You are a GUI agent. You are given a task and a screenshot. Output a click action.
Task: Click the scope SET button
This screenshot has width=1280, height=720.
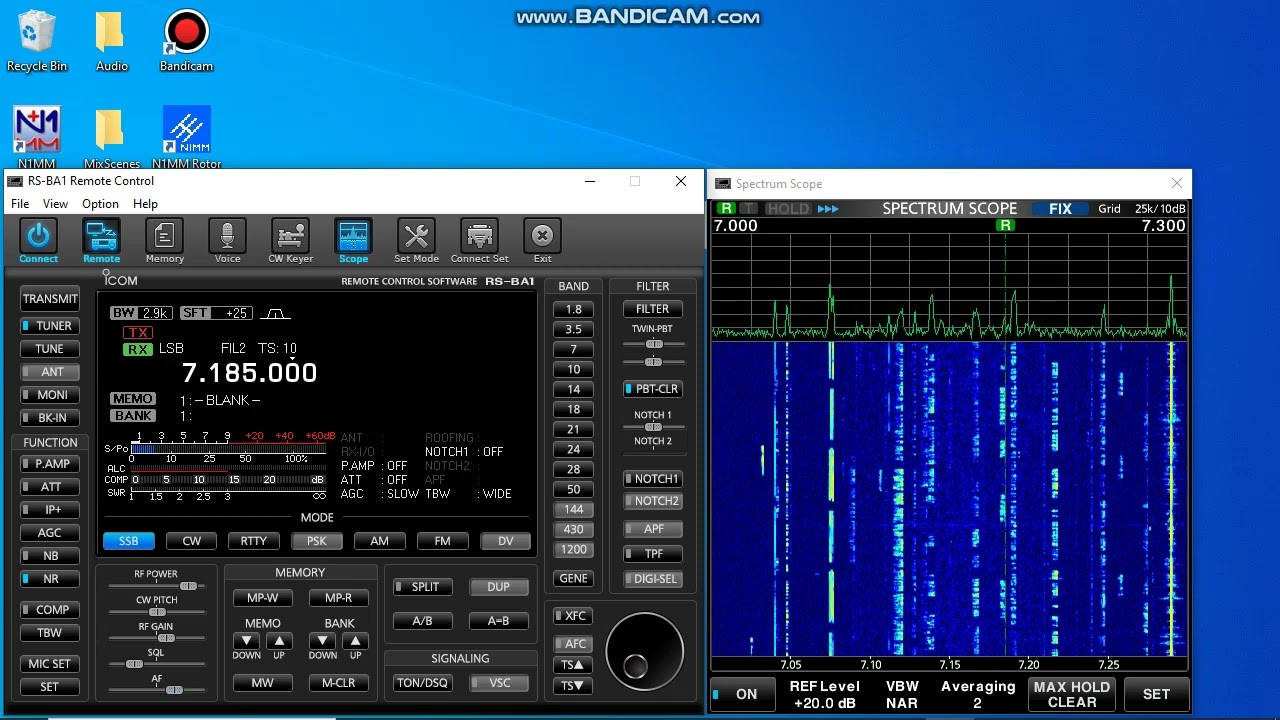pos(1156,694)
